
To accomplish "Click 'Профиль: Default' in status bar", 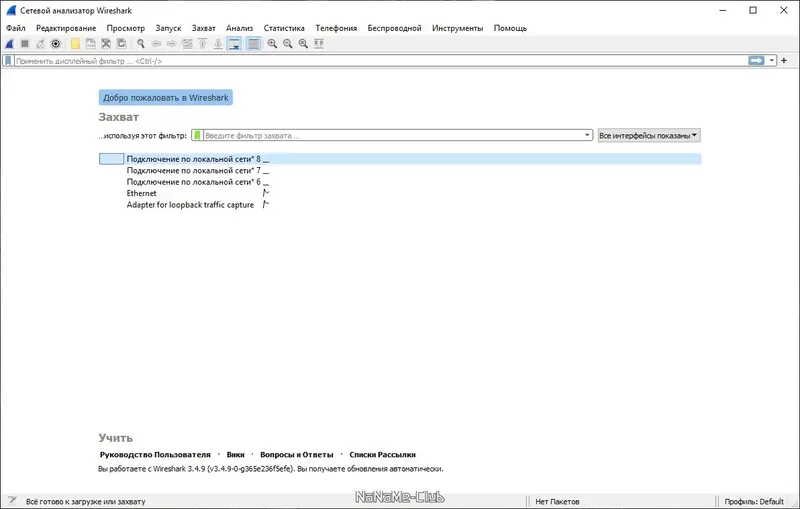I will click(x=754, y=501).
